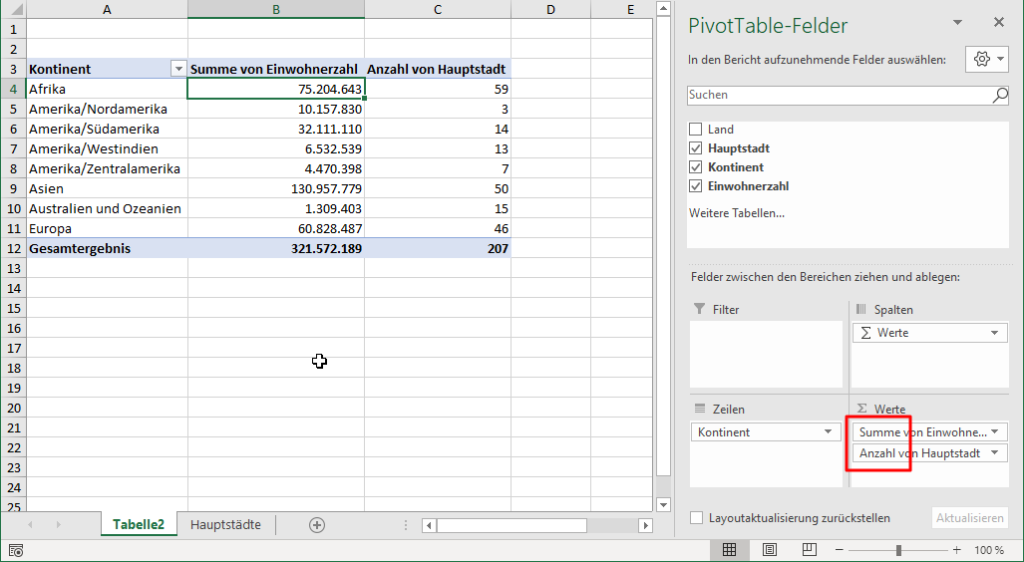Zoom out with the minus icon

[840, 550]
